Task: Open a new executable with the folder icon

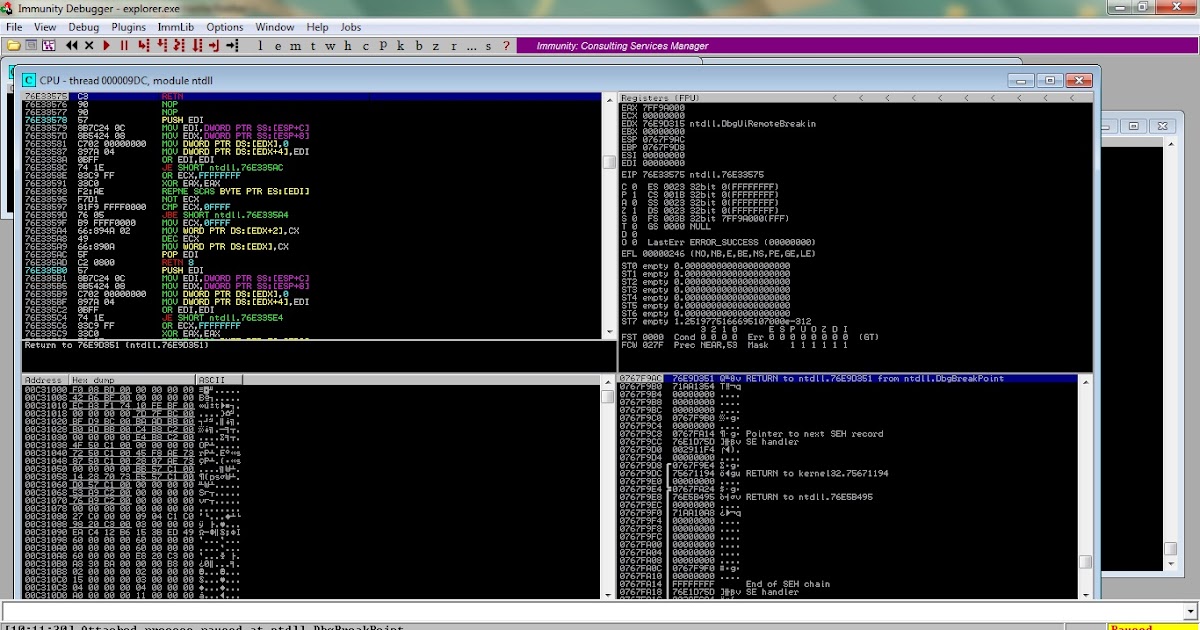Action: pos(12,45)
